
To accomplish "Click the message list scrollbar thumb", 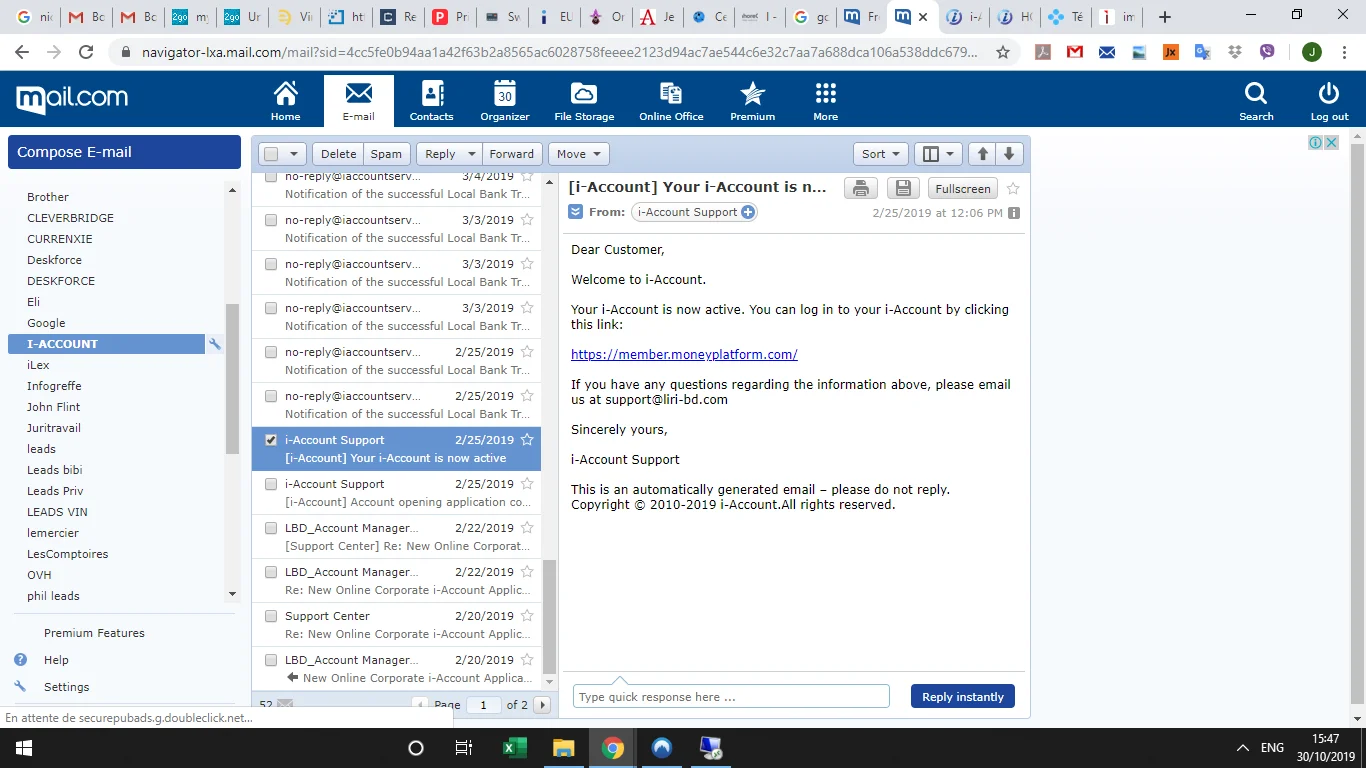I will click(x=549, y=616).
